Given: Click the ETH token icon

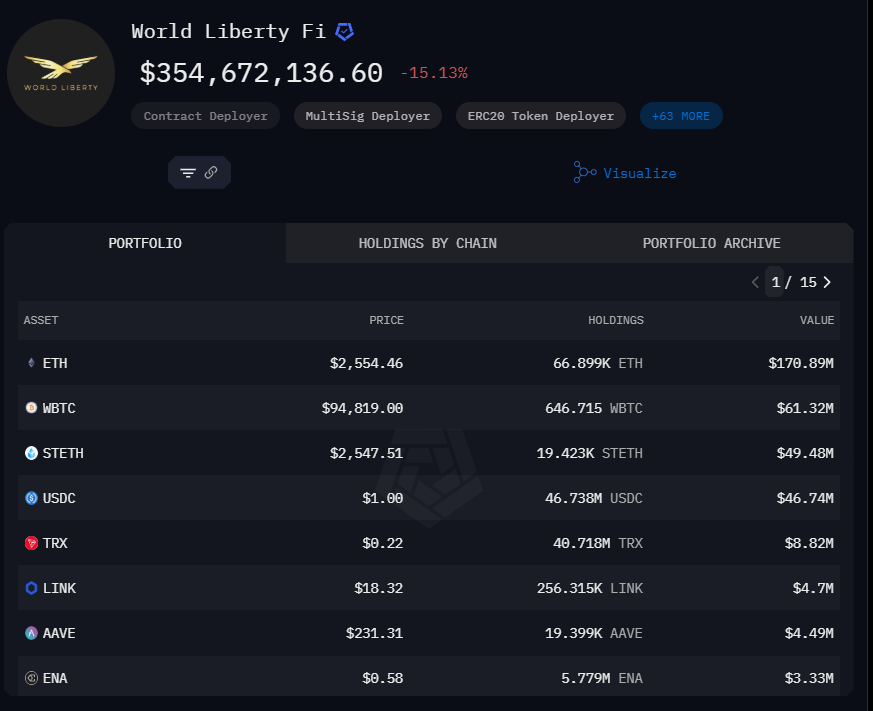Looking at the screenshot, I should pos(31,363).
